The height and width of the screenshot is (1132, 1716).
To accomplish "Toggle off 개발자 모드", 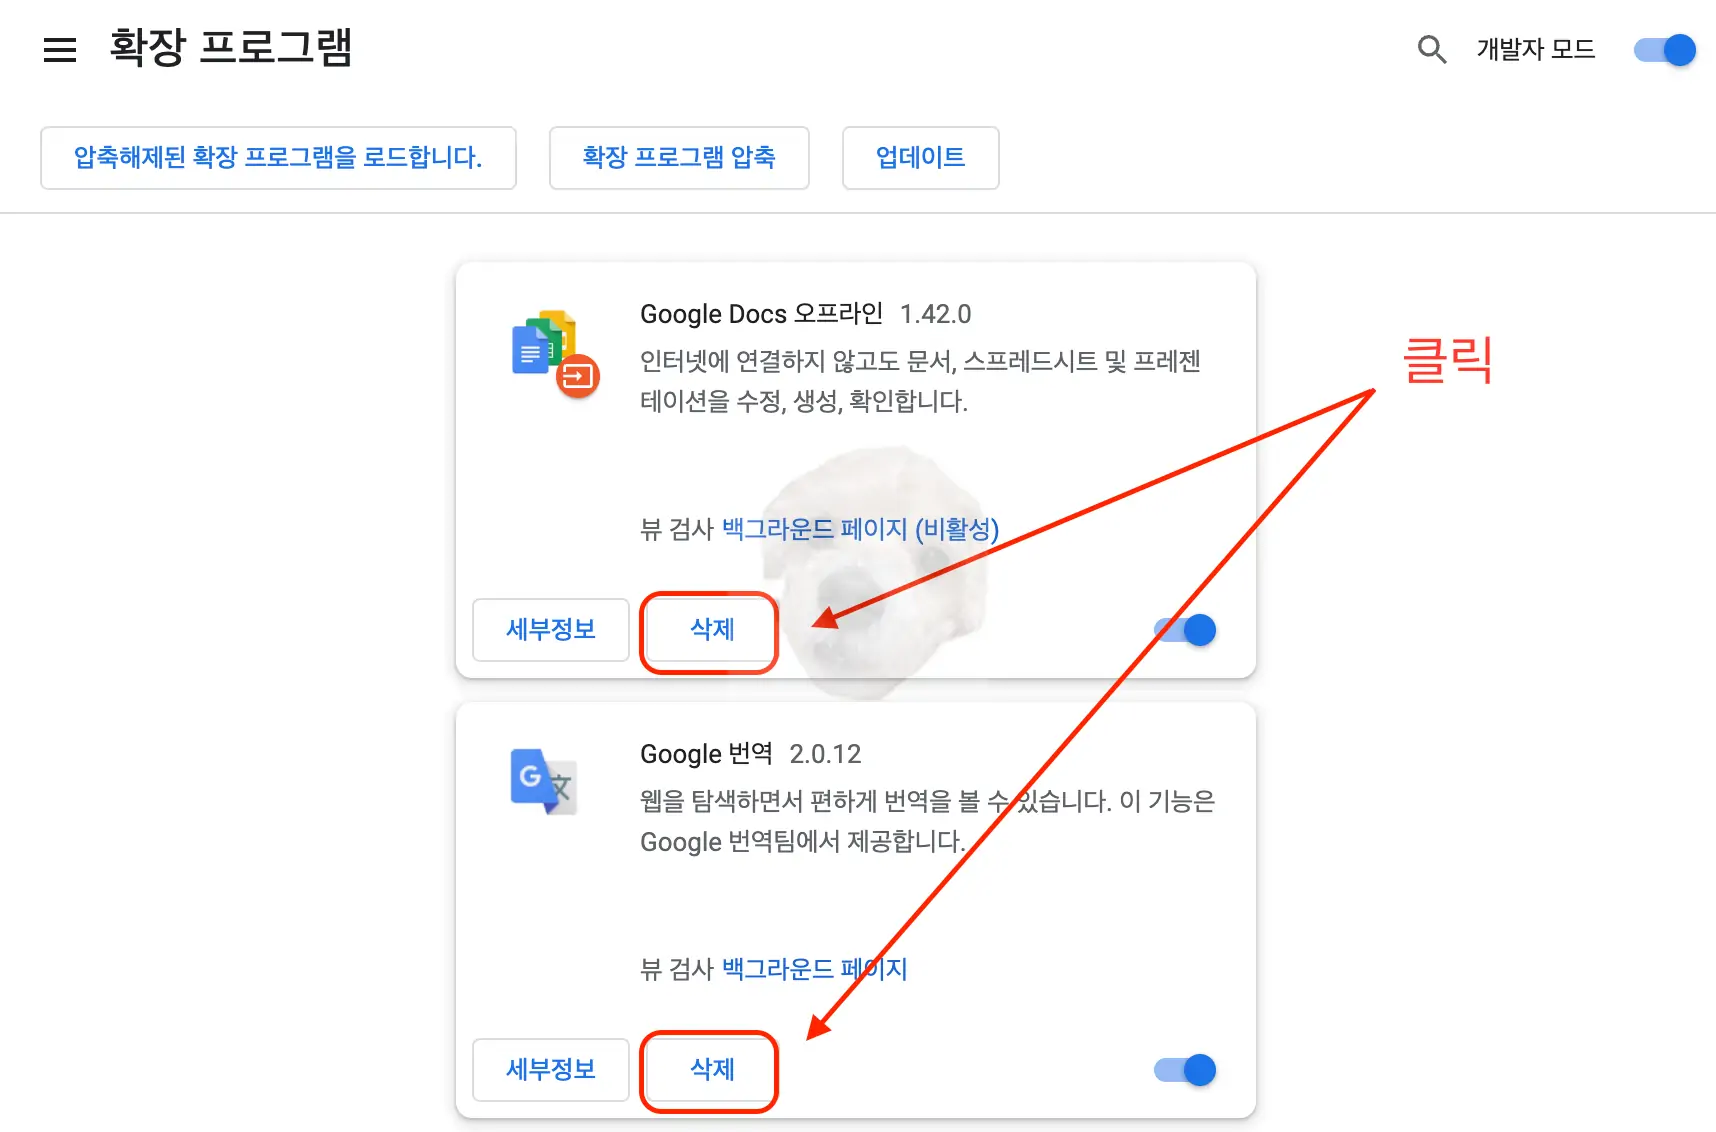I will [x=1663, y=50].
